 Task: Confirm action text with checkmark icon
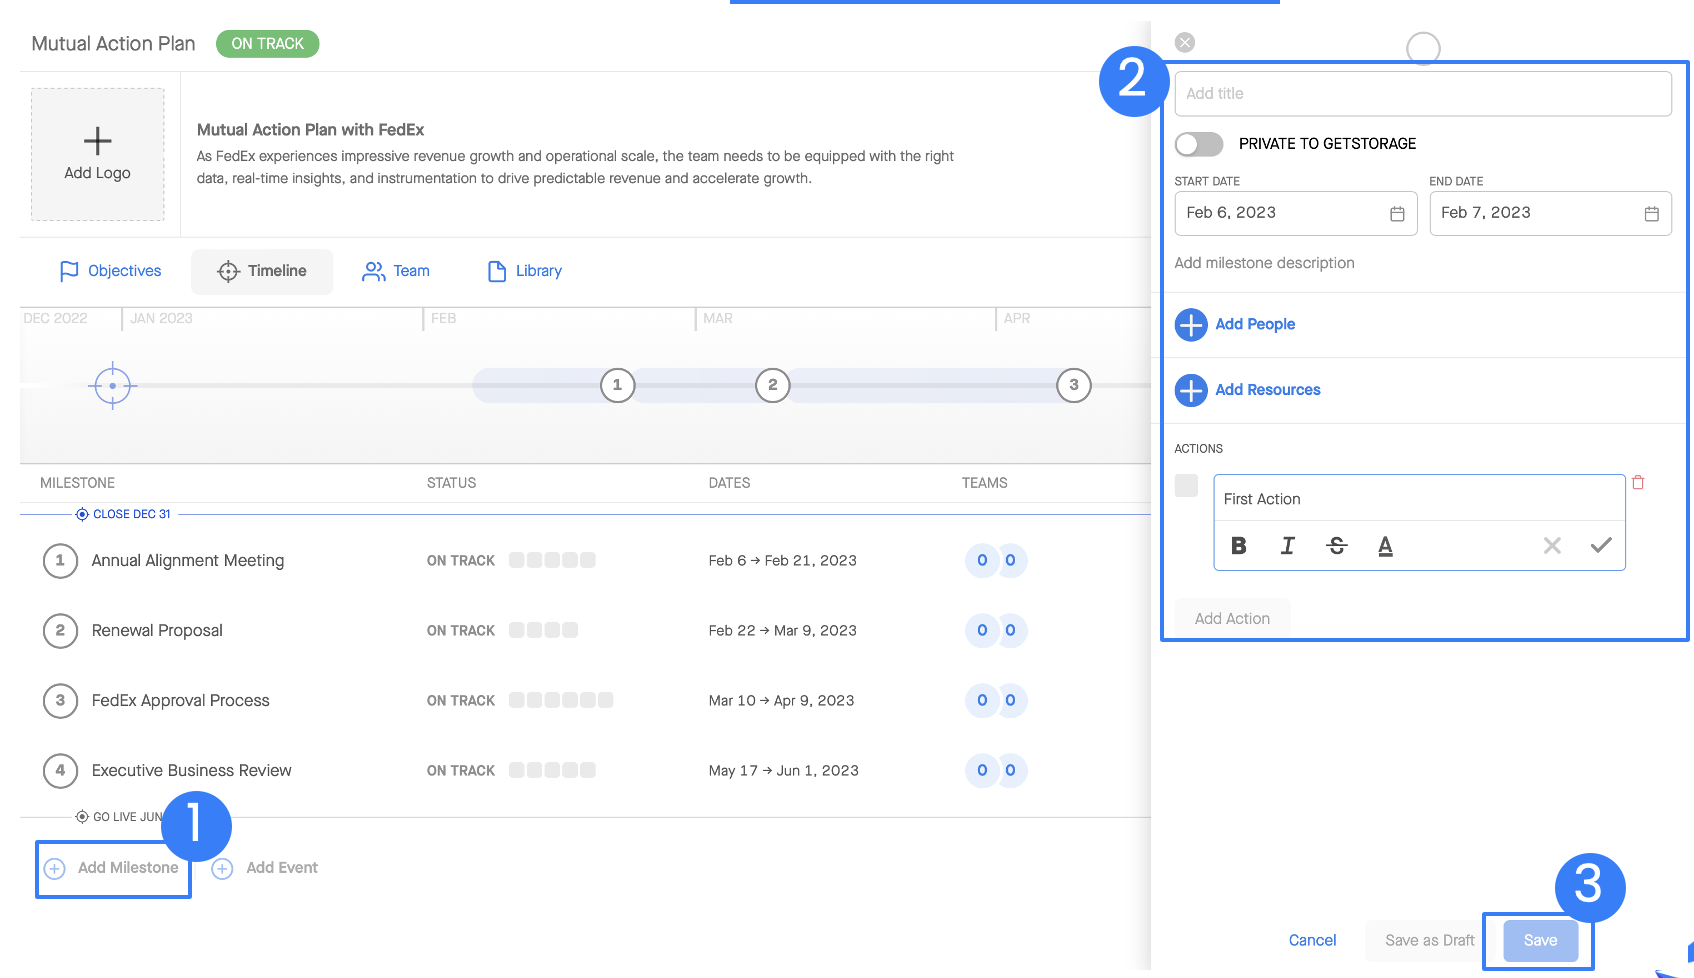[x=1601, y=545]
